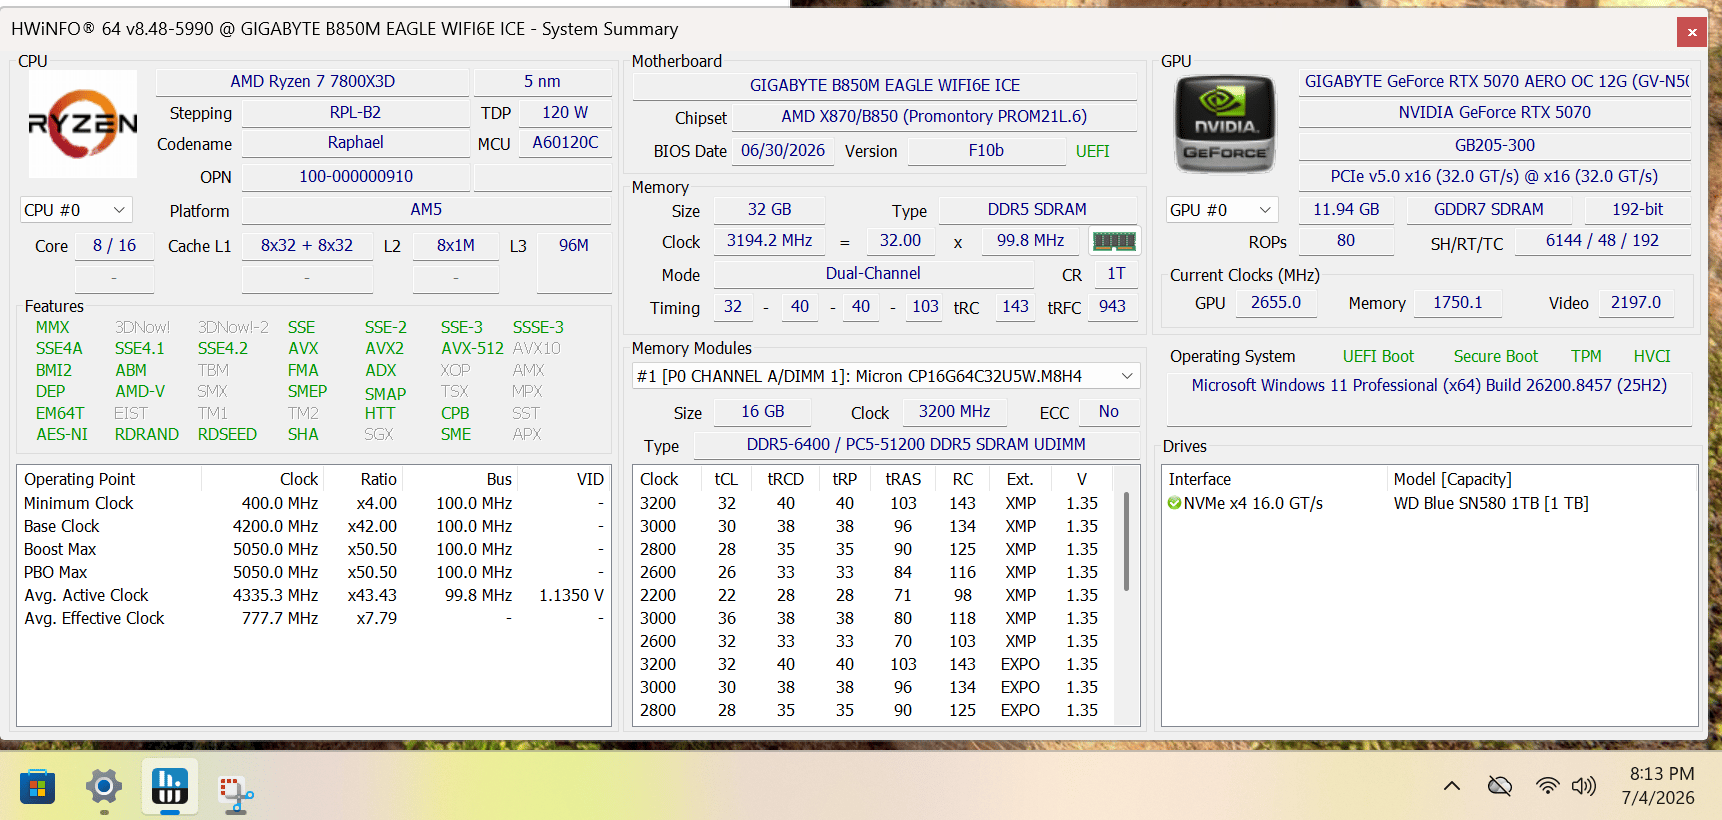Viewport: 1722px width, 820px height.
Task: Open Microsoft Store from the taskbar
Action: pyautogui.click(x=38, y=788)
